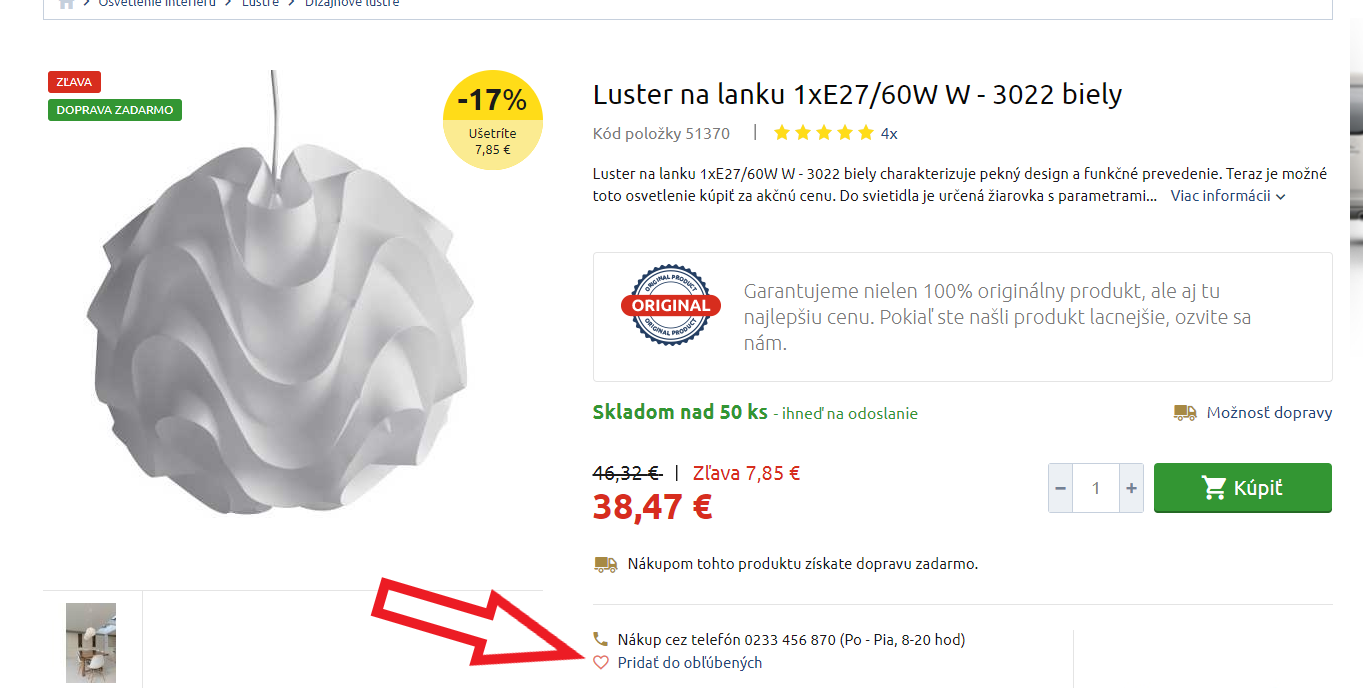Click the free delivery truck icon
This screenshot has height=688, width=1363.
606,564
